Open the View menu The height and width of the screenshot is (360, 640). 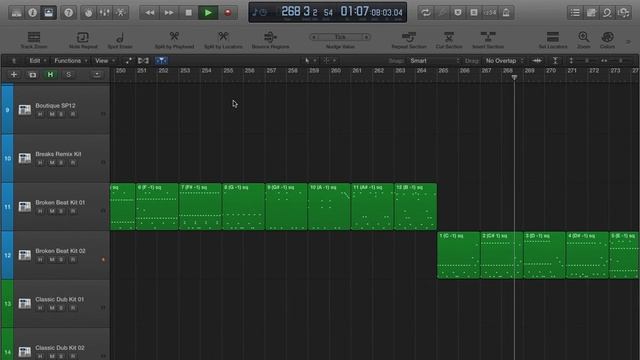[104, 61]
